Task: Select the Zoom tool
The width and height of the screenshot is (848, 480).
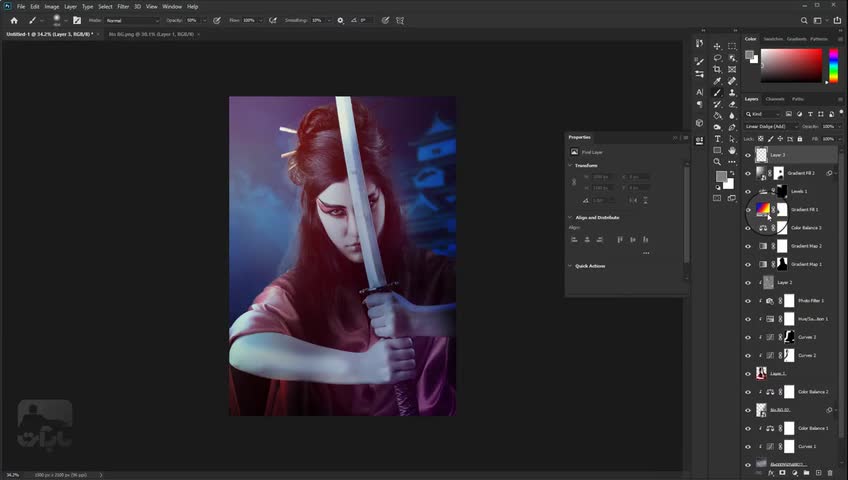Action: (717, 162)
